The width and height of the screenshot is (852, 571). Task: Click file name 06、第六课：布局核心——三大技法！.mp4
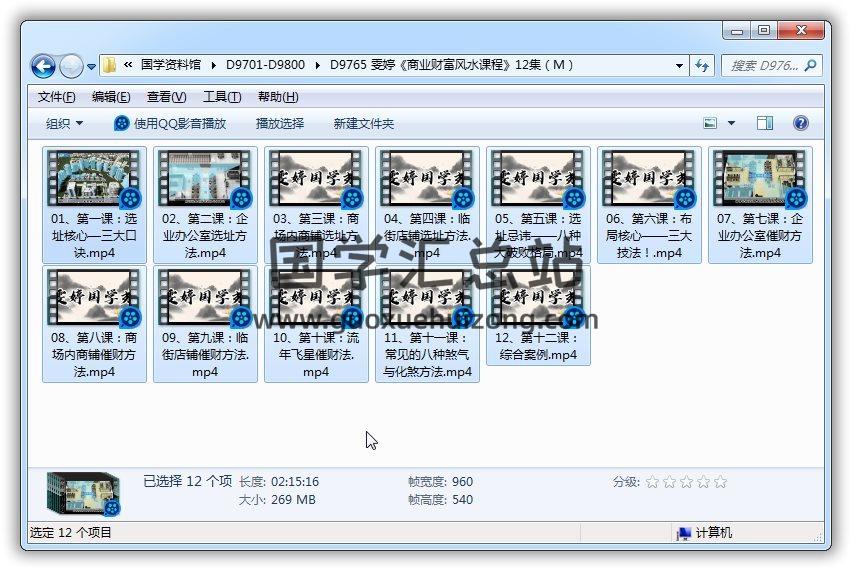coord(649,236)
